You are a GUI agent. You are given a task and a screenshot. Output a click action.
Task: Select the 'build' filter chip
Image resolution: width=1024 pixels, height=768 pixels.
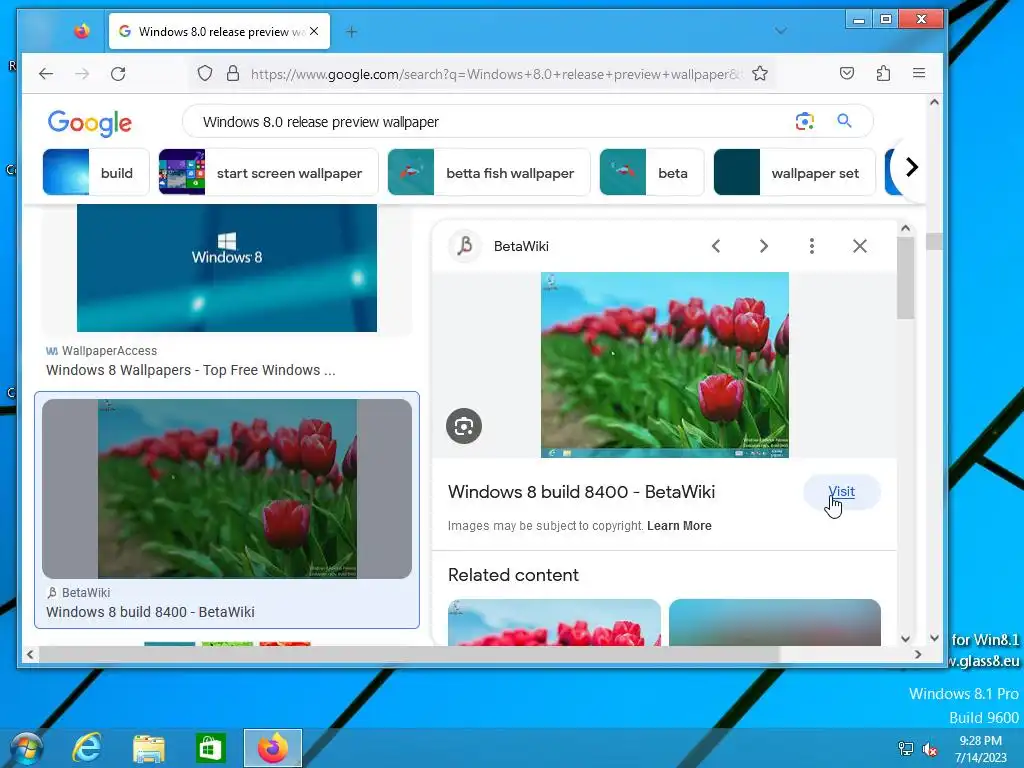coord(96,172)
